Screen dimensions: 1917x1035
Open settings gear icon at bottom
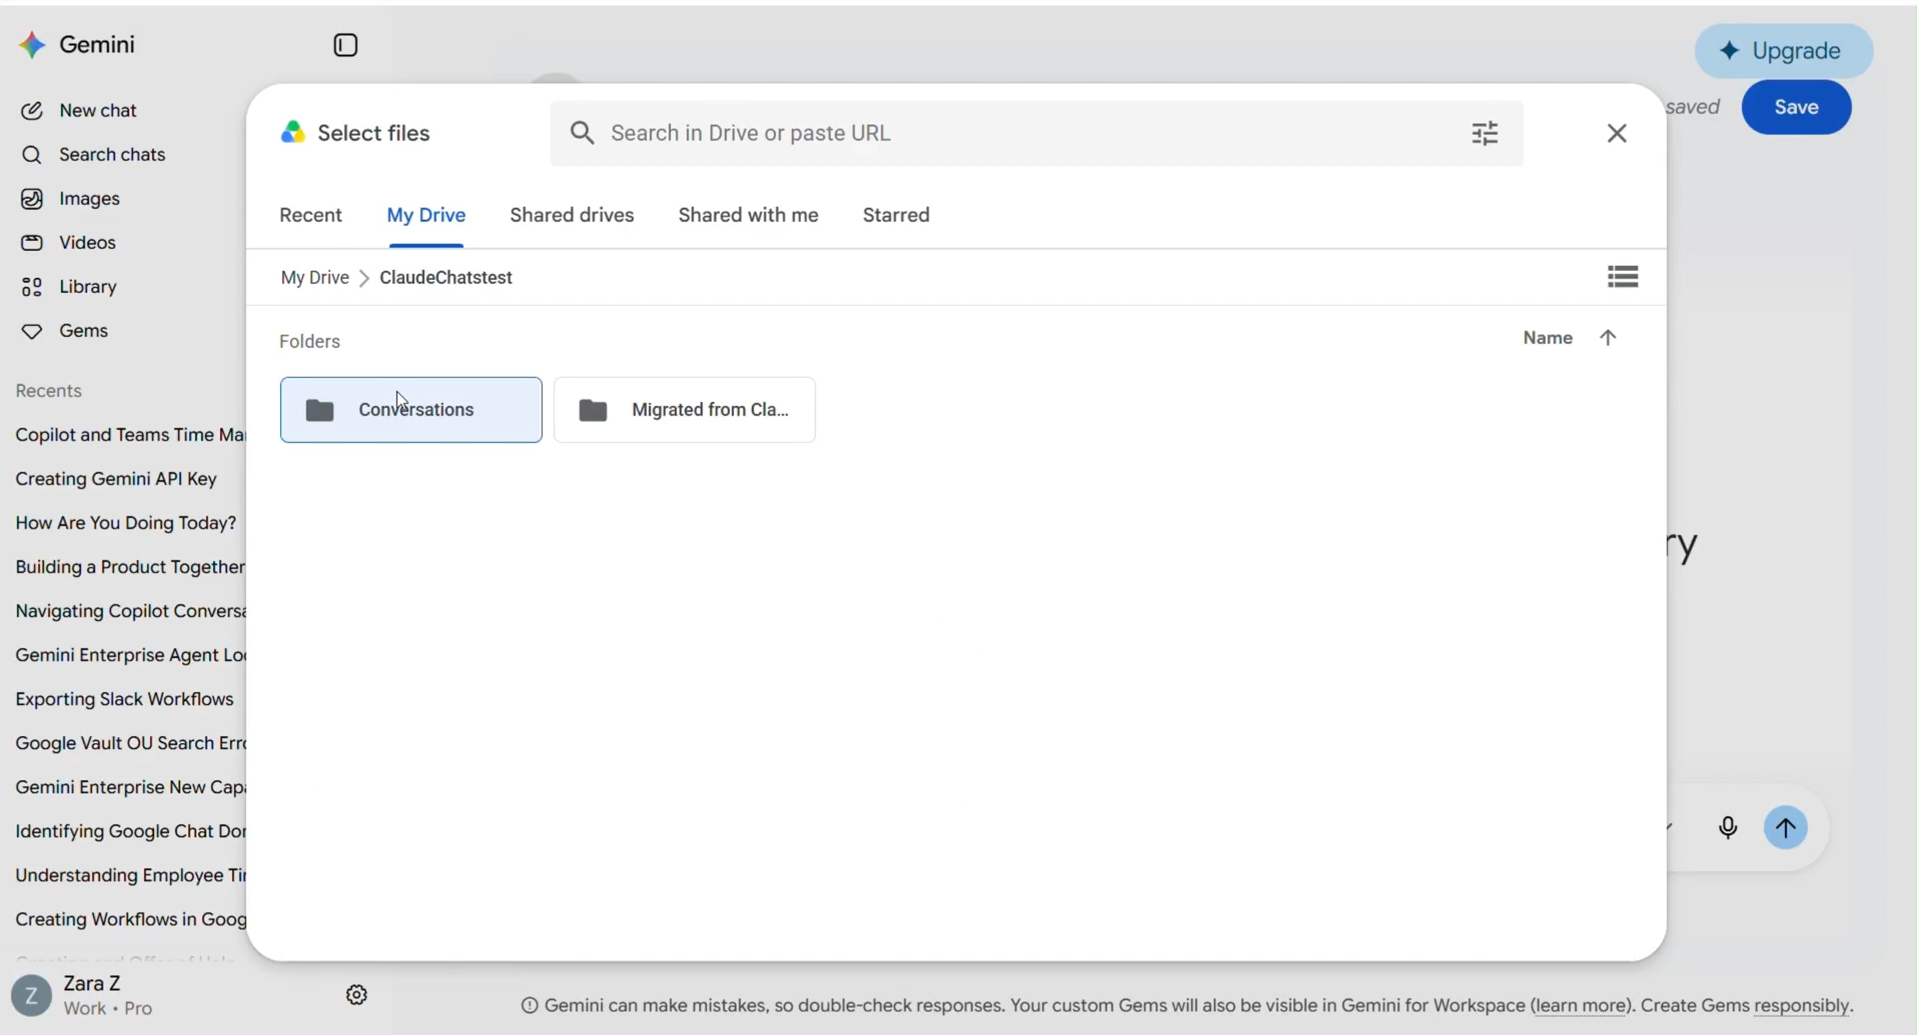pos(357,995)
